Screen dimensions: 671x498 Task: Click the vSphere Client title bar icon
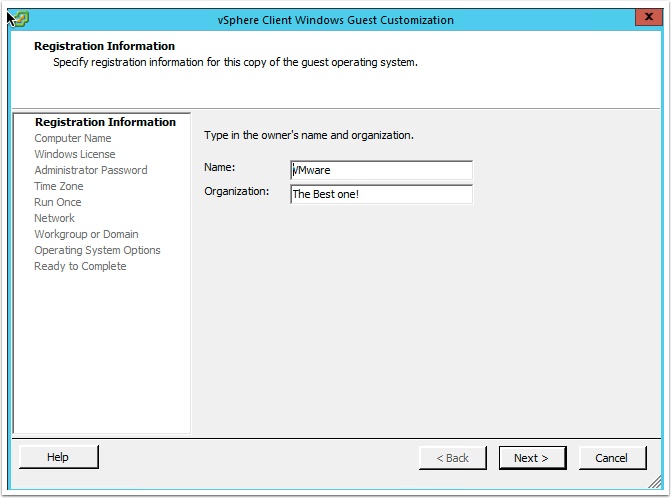point(20,19)
